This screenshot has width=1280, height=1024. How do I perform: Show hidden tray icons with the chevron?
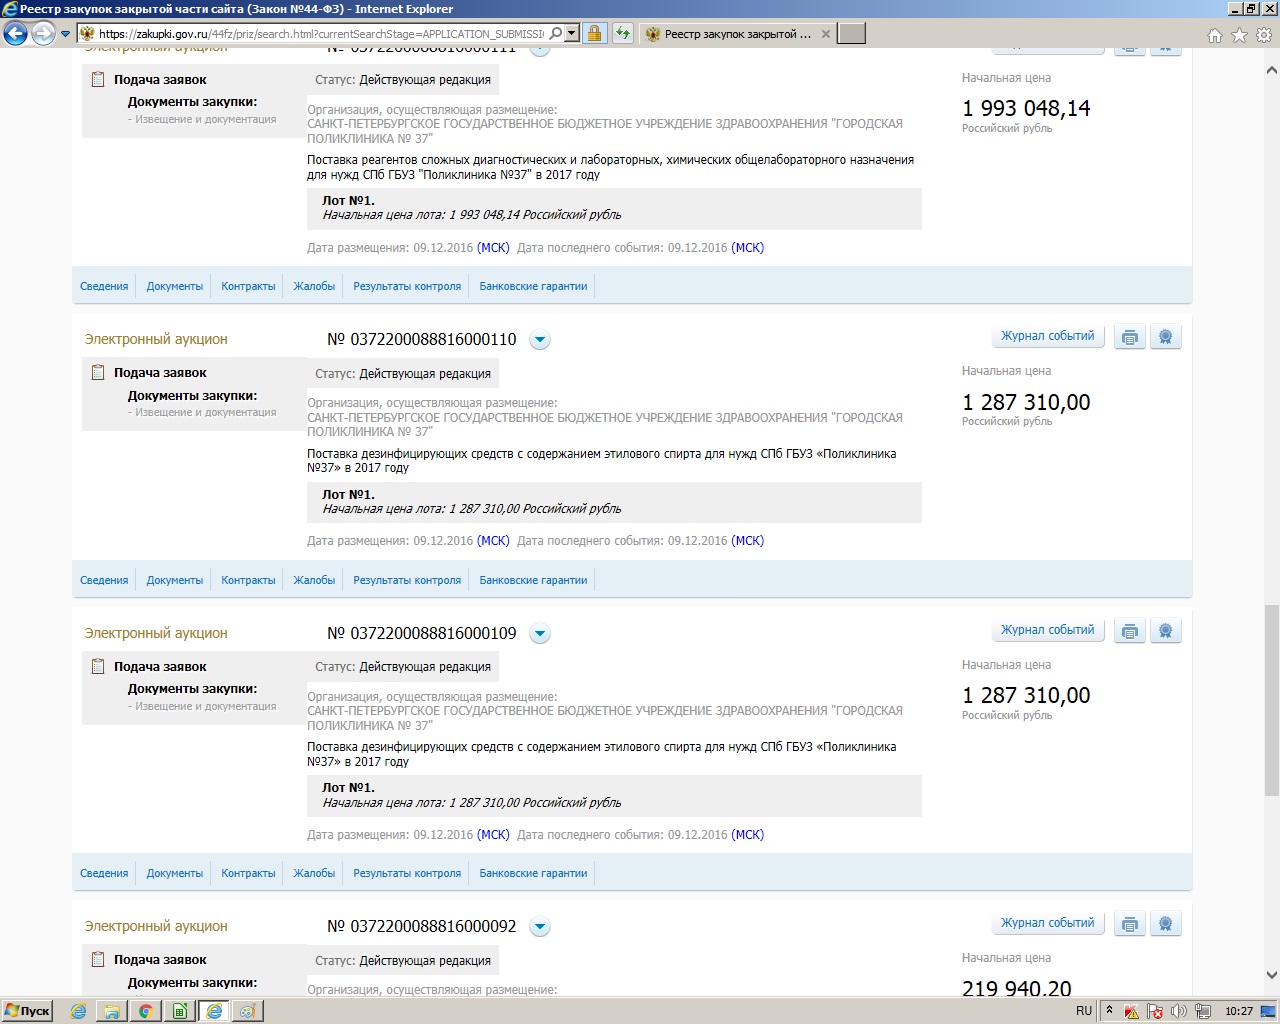[x=1108, y=1011]
